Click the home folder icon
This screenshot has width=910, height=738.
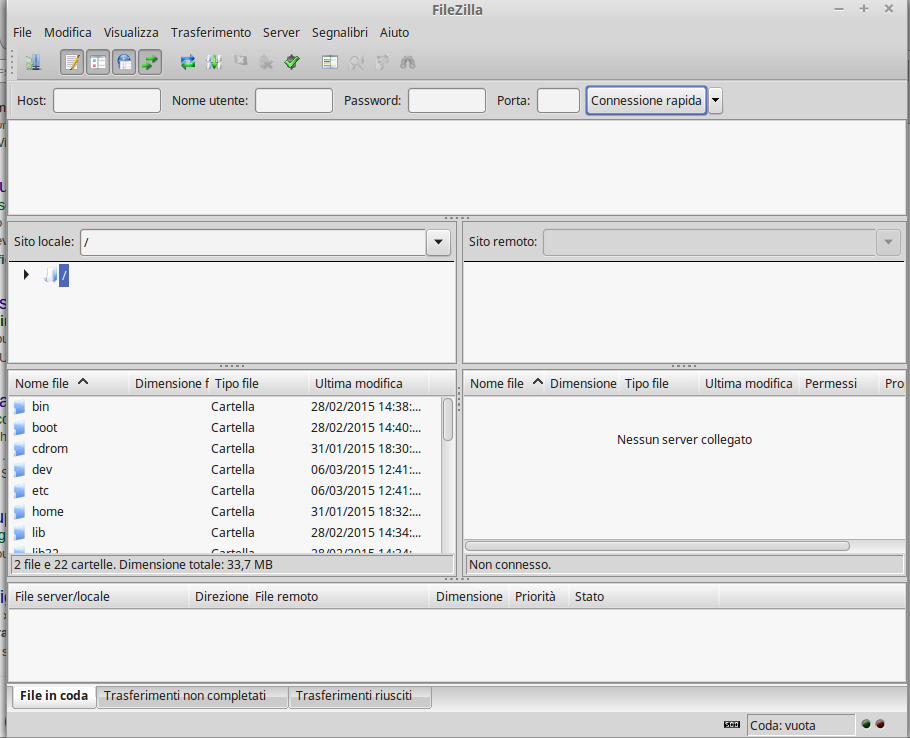pos(20,512)
